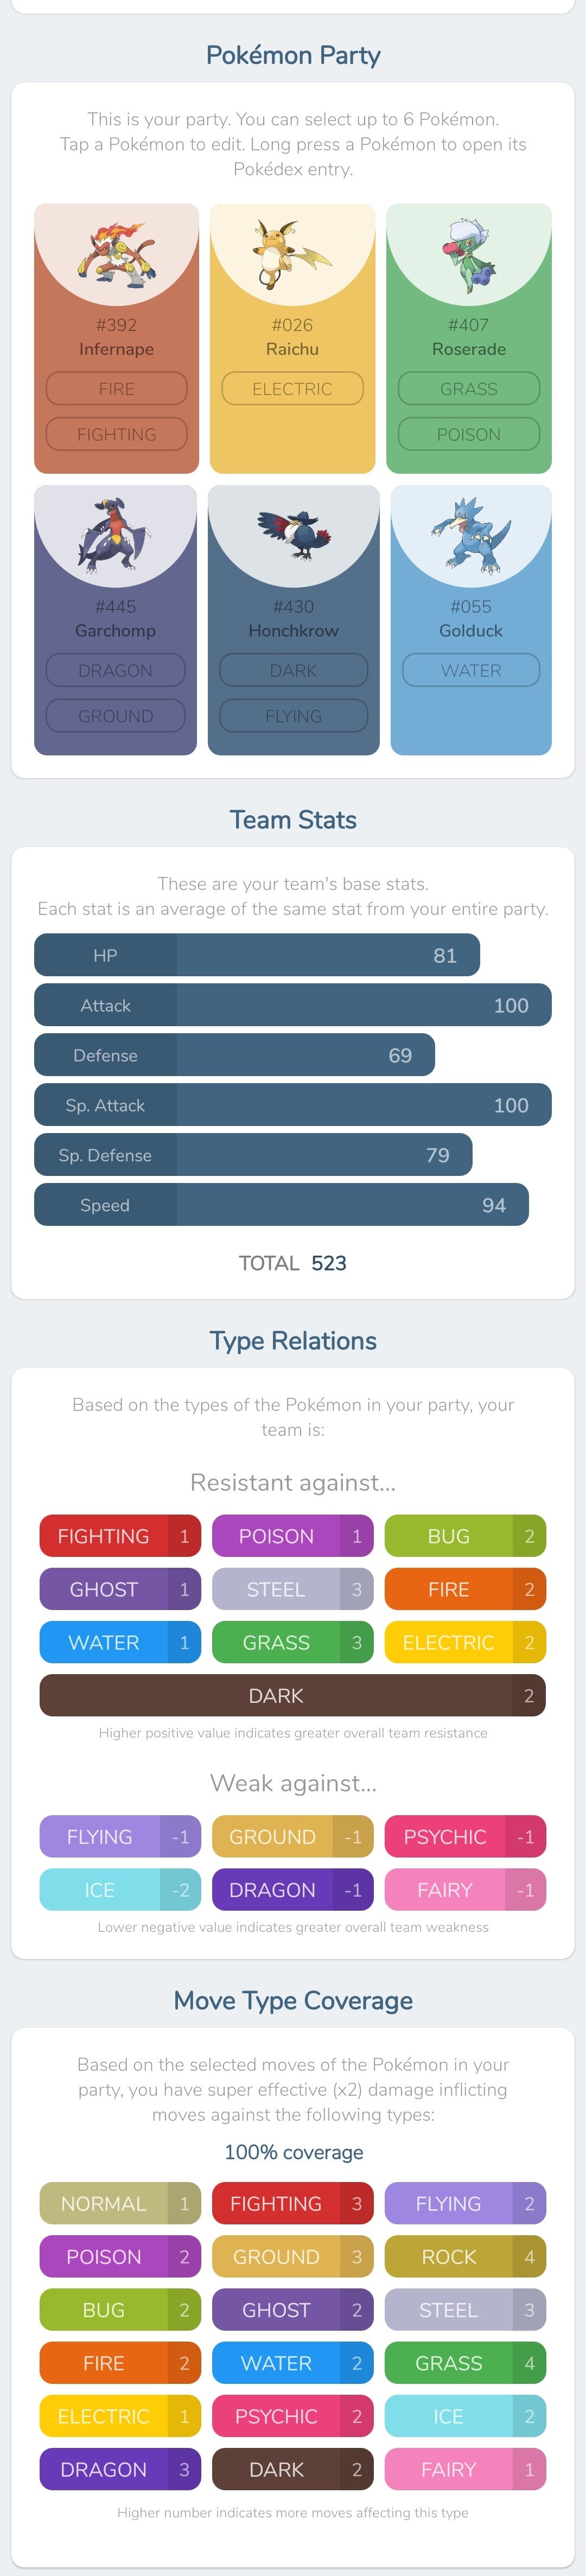Tap the Golduck sprite image
Image resolution: width=586 pixels, height=2576 pixels.
(x=470, y=535)
